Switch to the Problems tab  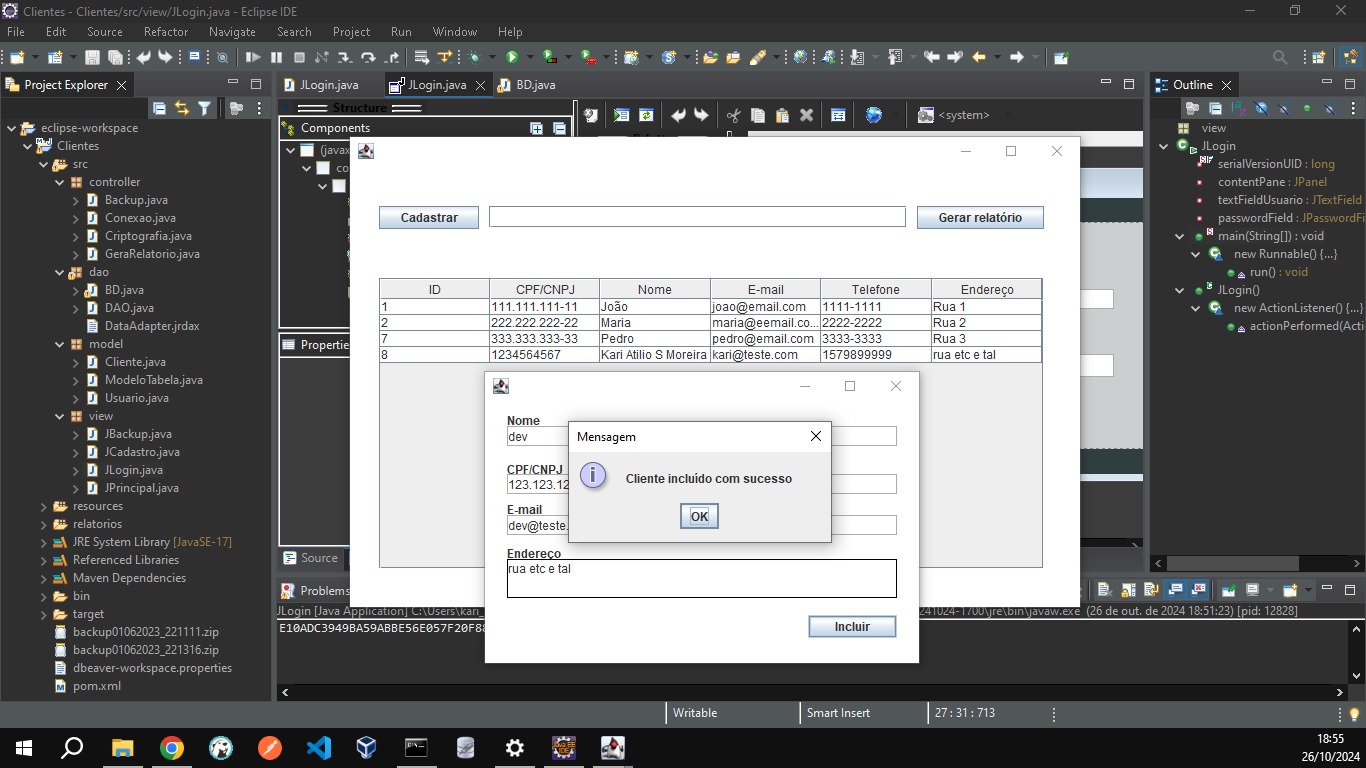coord(315,591)
